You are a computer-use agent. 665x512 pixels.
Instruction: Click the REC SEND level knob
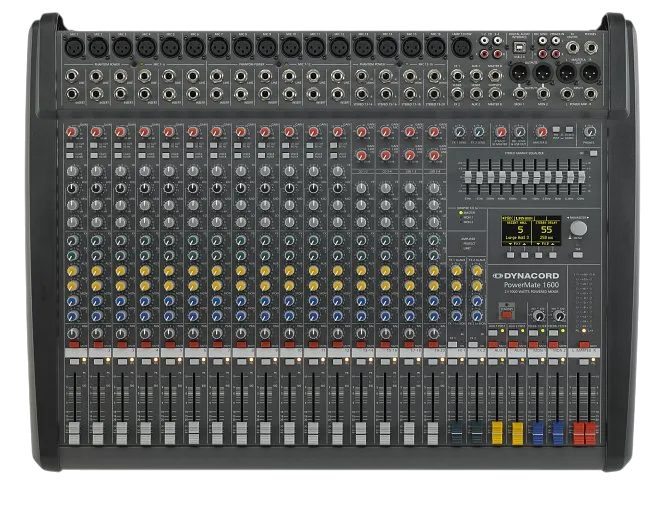tap(520, 131)
